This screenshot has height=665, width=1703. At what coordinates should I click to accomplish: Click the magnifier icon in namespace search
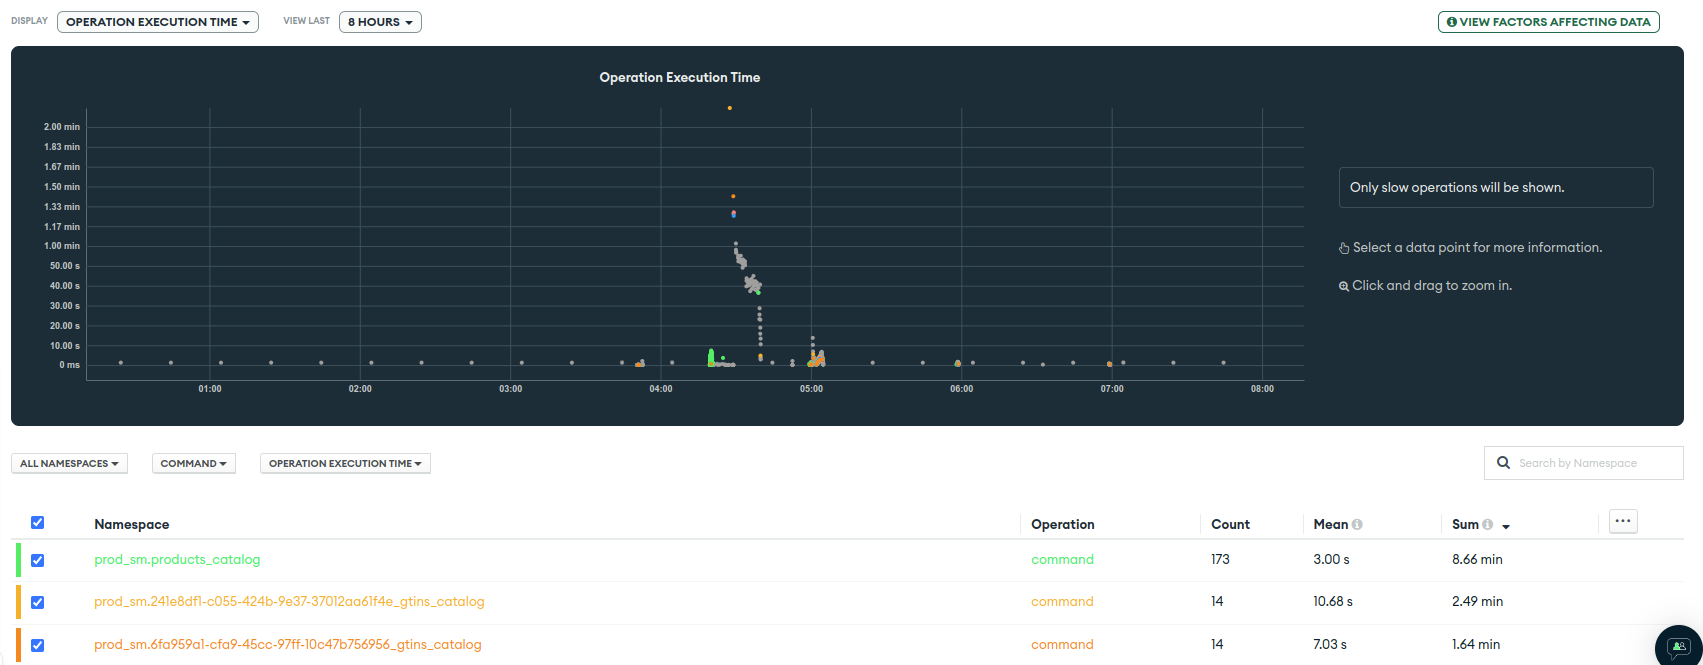point(1503,463)
